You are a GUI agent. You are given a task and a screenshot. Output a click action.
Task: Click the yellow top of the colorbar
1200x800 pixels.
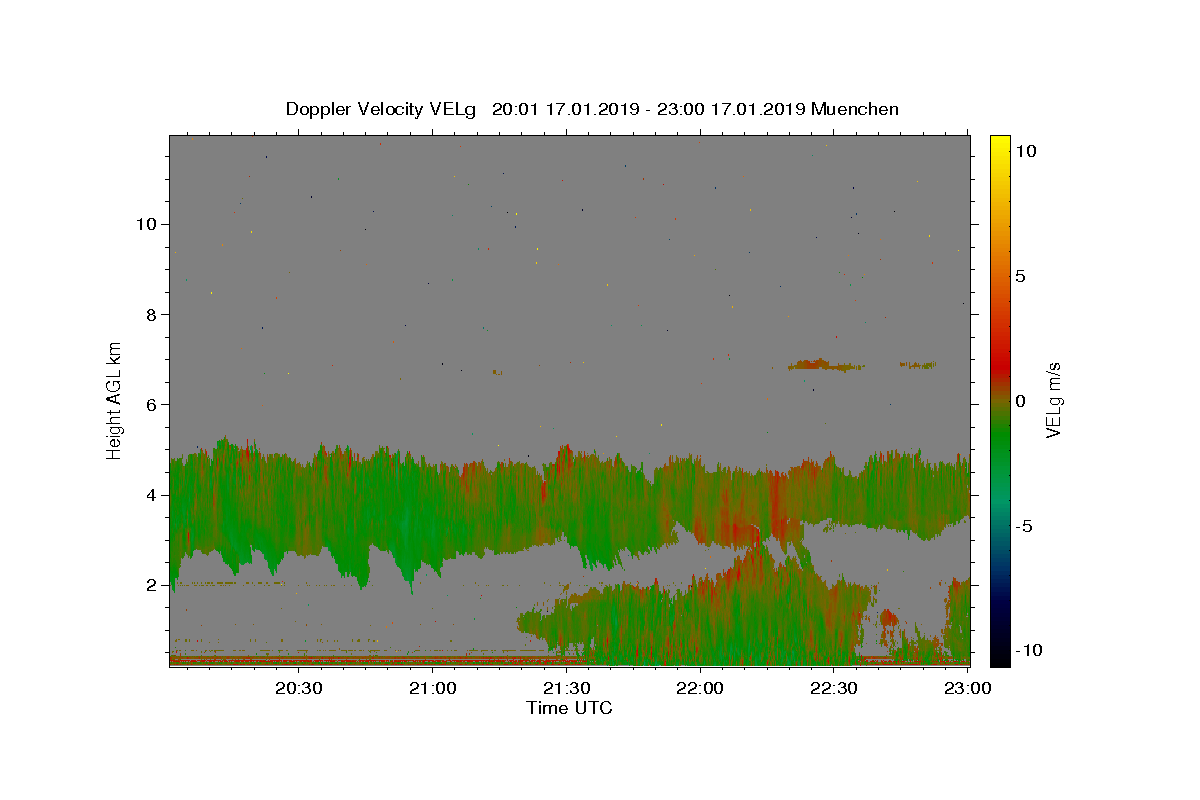coord(999,145)
